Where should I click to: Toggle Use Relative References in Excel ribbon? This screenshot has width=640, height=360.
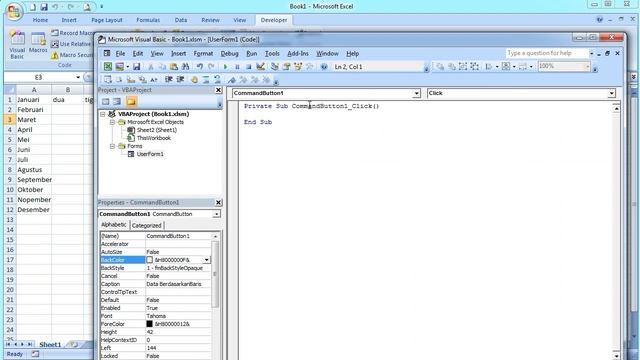[71, 44]
